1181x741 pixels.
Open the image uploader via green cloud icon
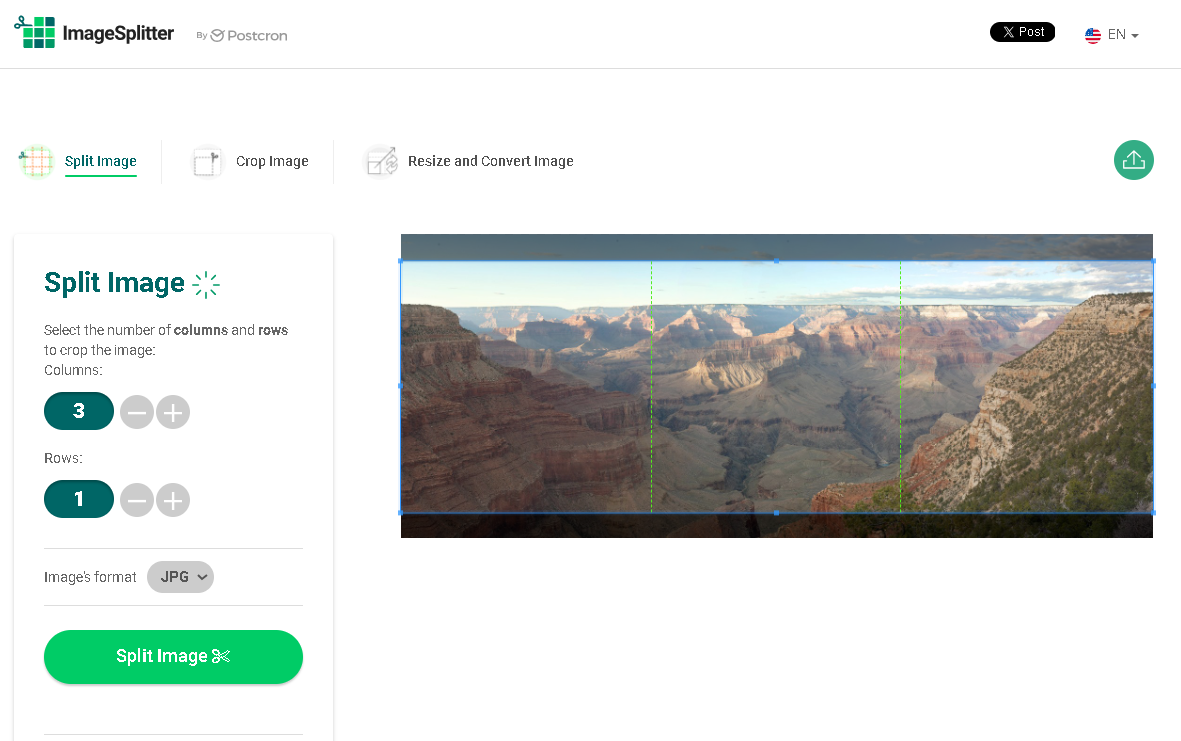pyautogui.click(x=1133, y=160)
